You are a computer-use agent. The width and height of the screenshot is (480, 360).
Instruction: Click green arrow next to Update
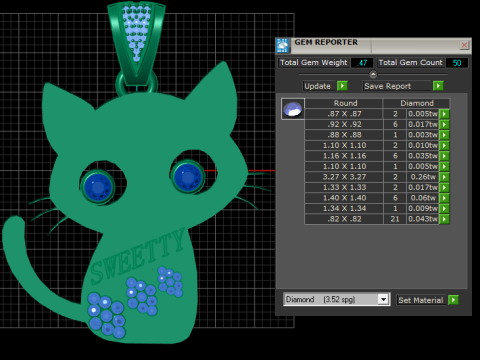tap(342, 86)
